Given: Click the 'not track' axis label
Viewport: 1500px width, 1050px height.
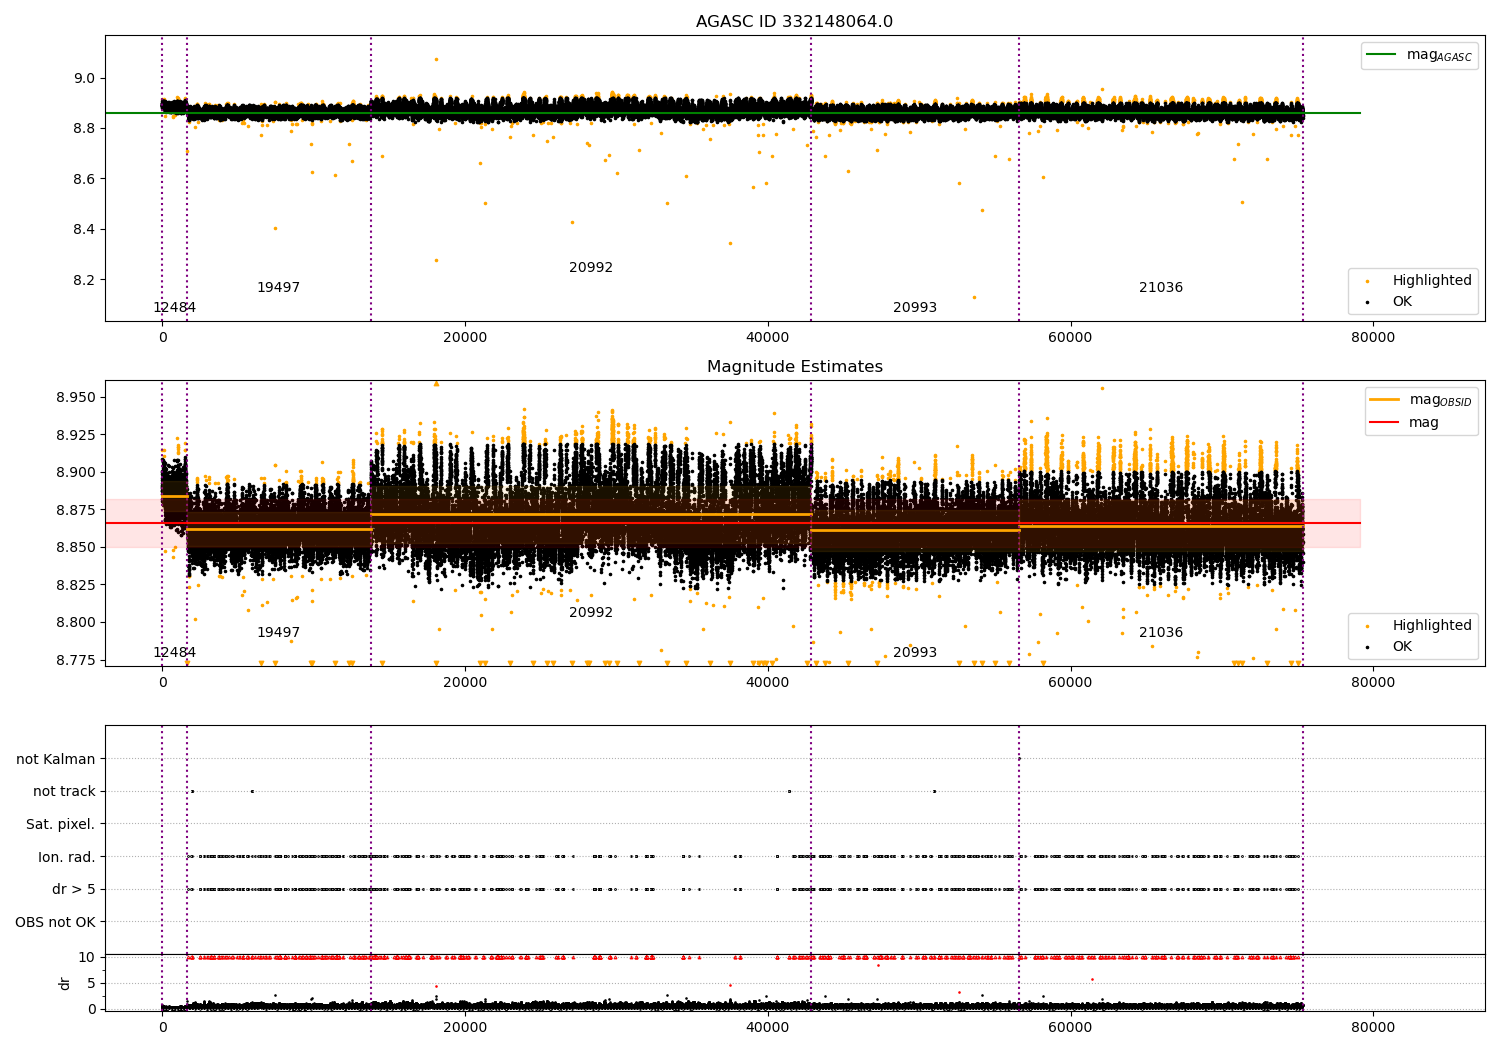Looking at the screenshot, I should point(64,791).
